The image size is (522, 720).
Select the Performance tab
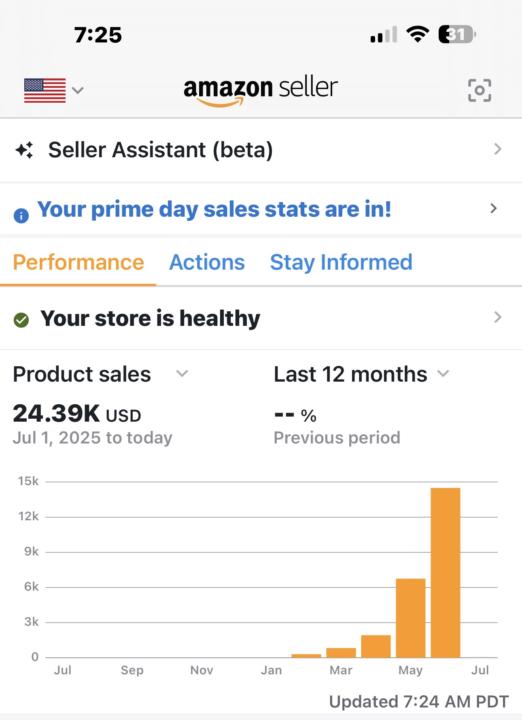(79, 262)
